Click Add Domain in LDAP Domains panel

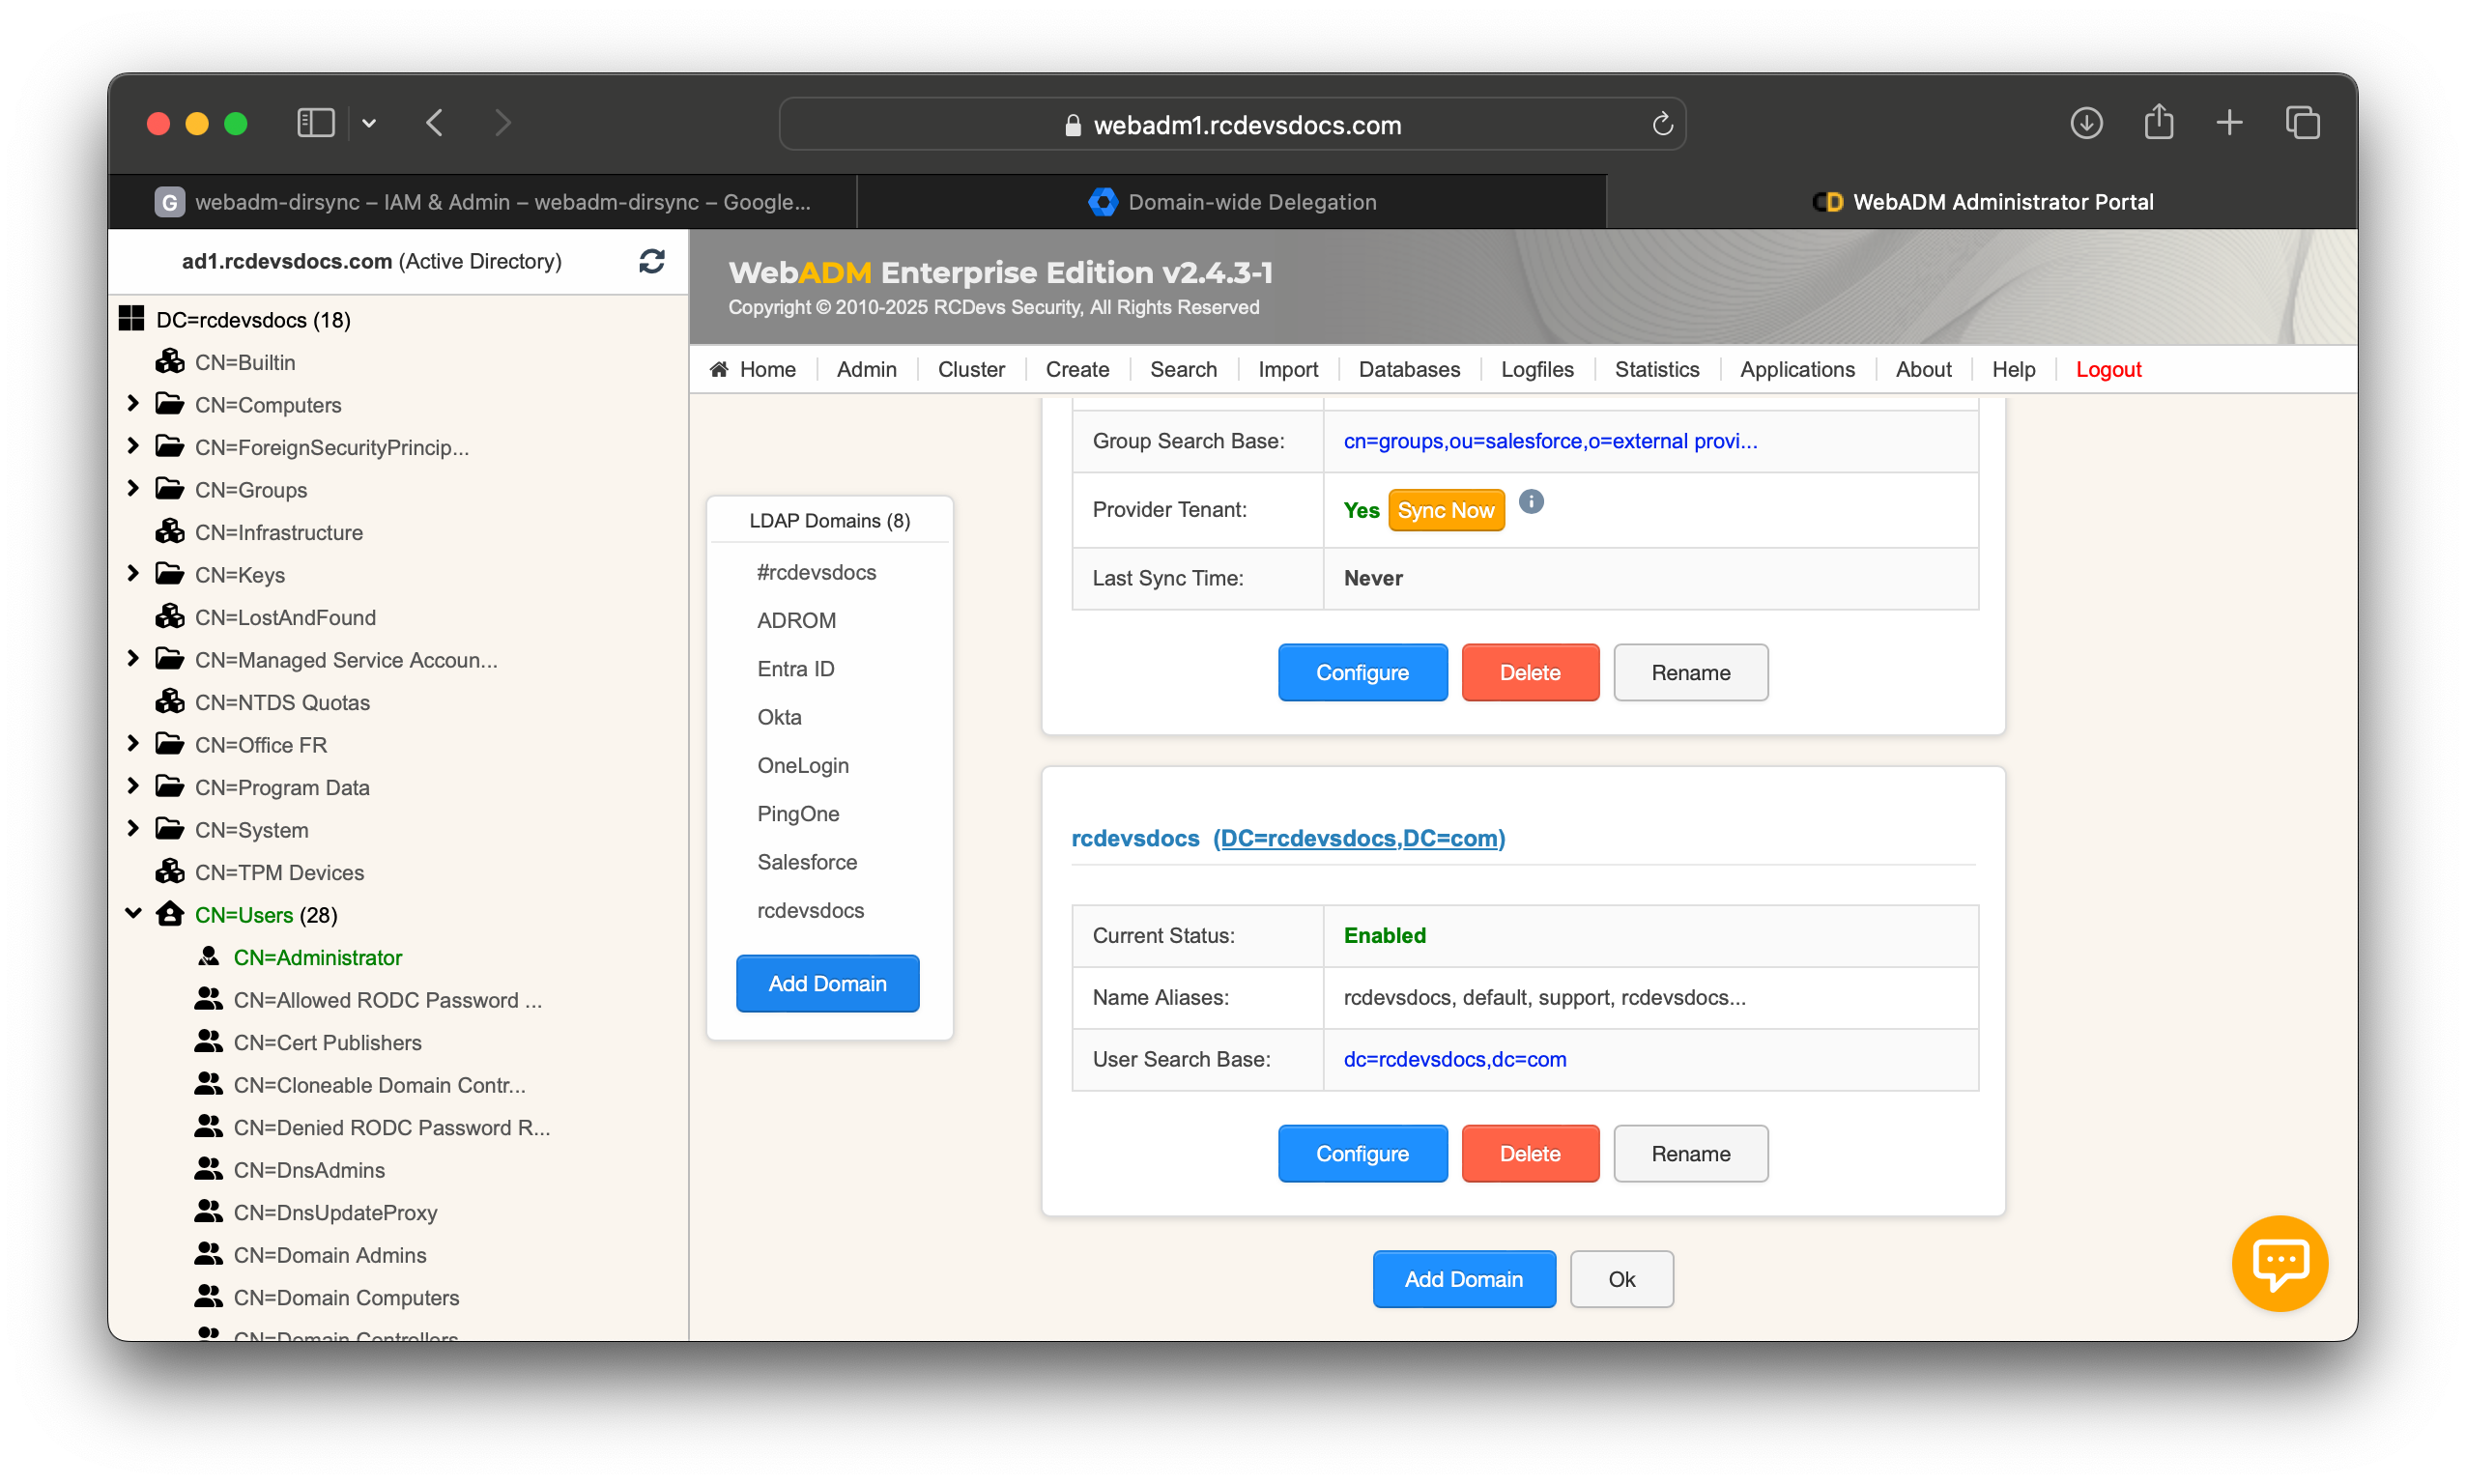point(827,983)
